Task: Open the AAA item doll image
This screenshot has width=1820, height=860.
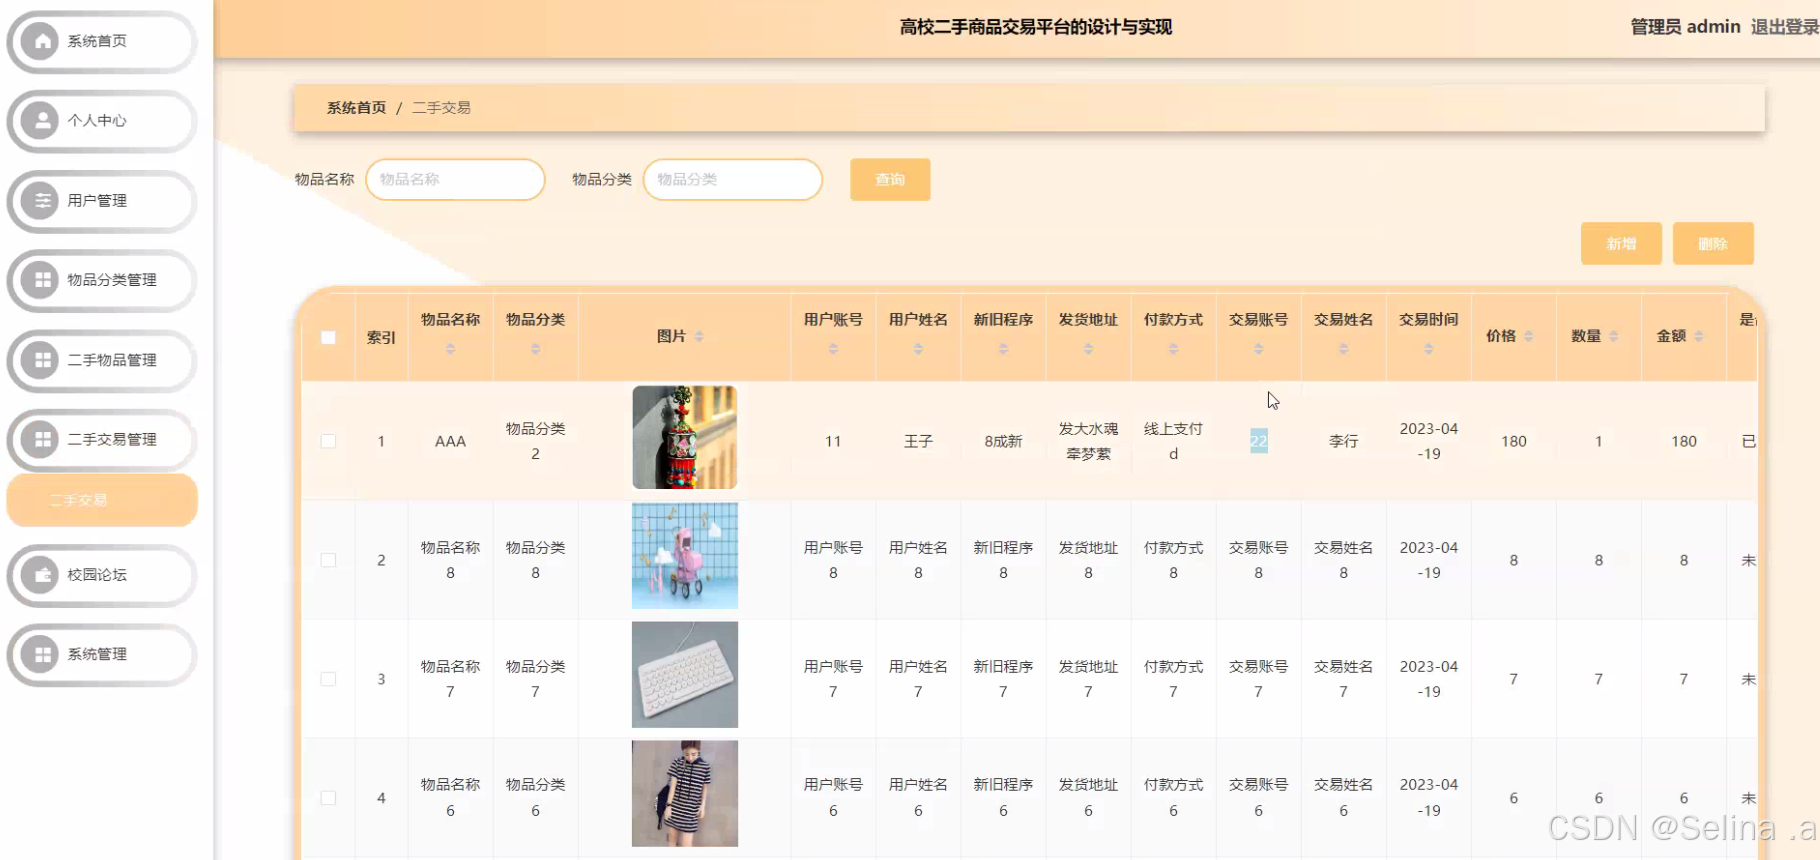Action: [x=685, y=437]
